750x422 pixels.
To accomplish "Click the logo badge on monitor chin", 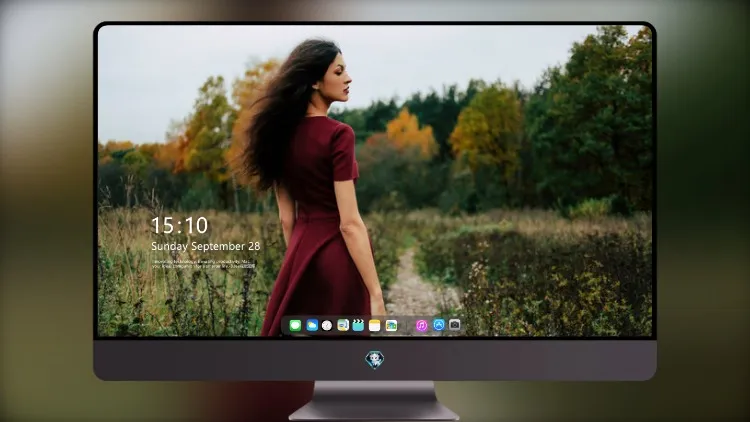I will point(375,360).
